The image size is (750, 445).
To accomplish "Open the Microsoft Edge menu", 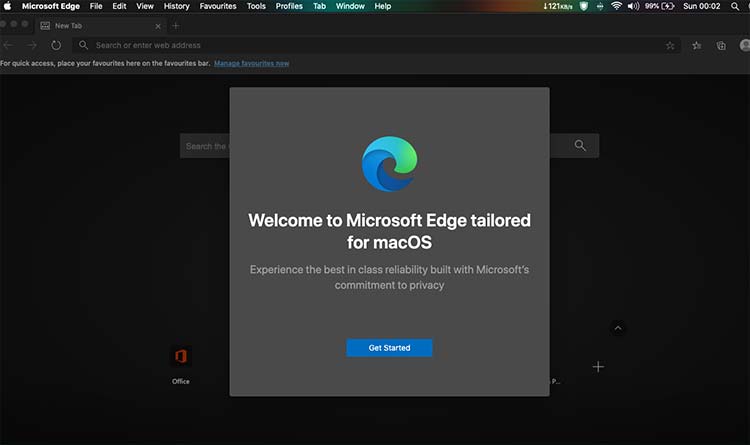I will click(x=51, y=6).
